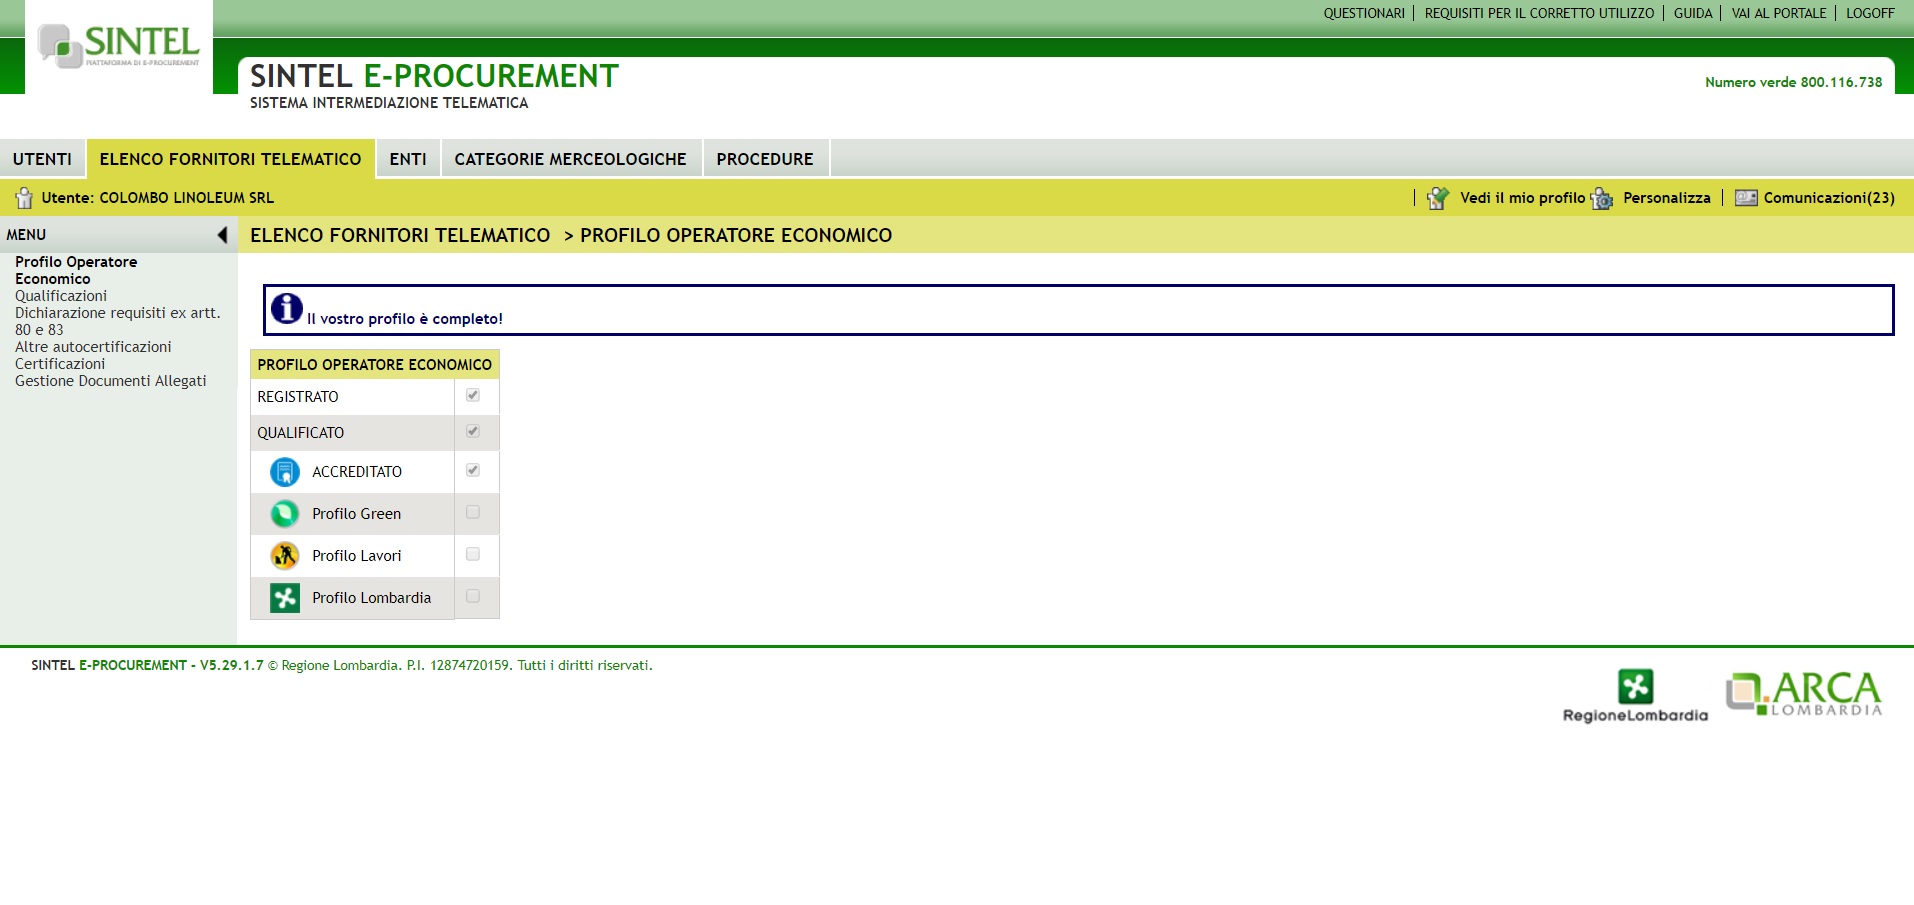Click the Profilo Green label
Screen dimensions: 1914x905
(356, 514)
